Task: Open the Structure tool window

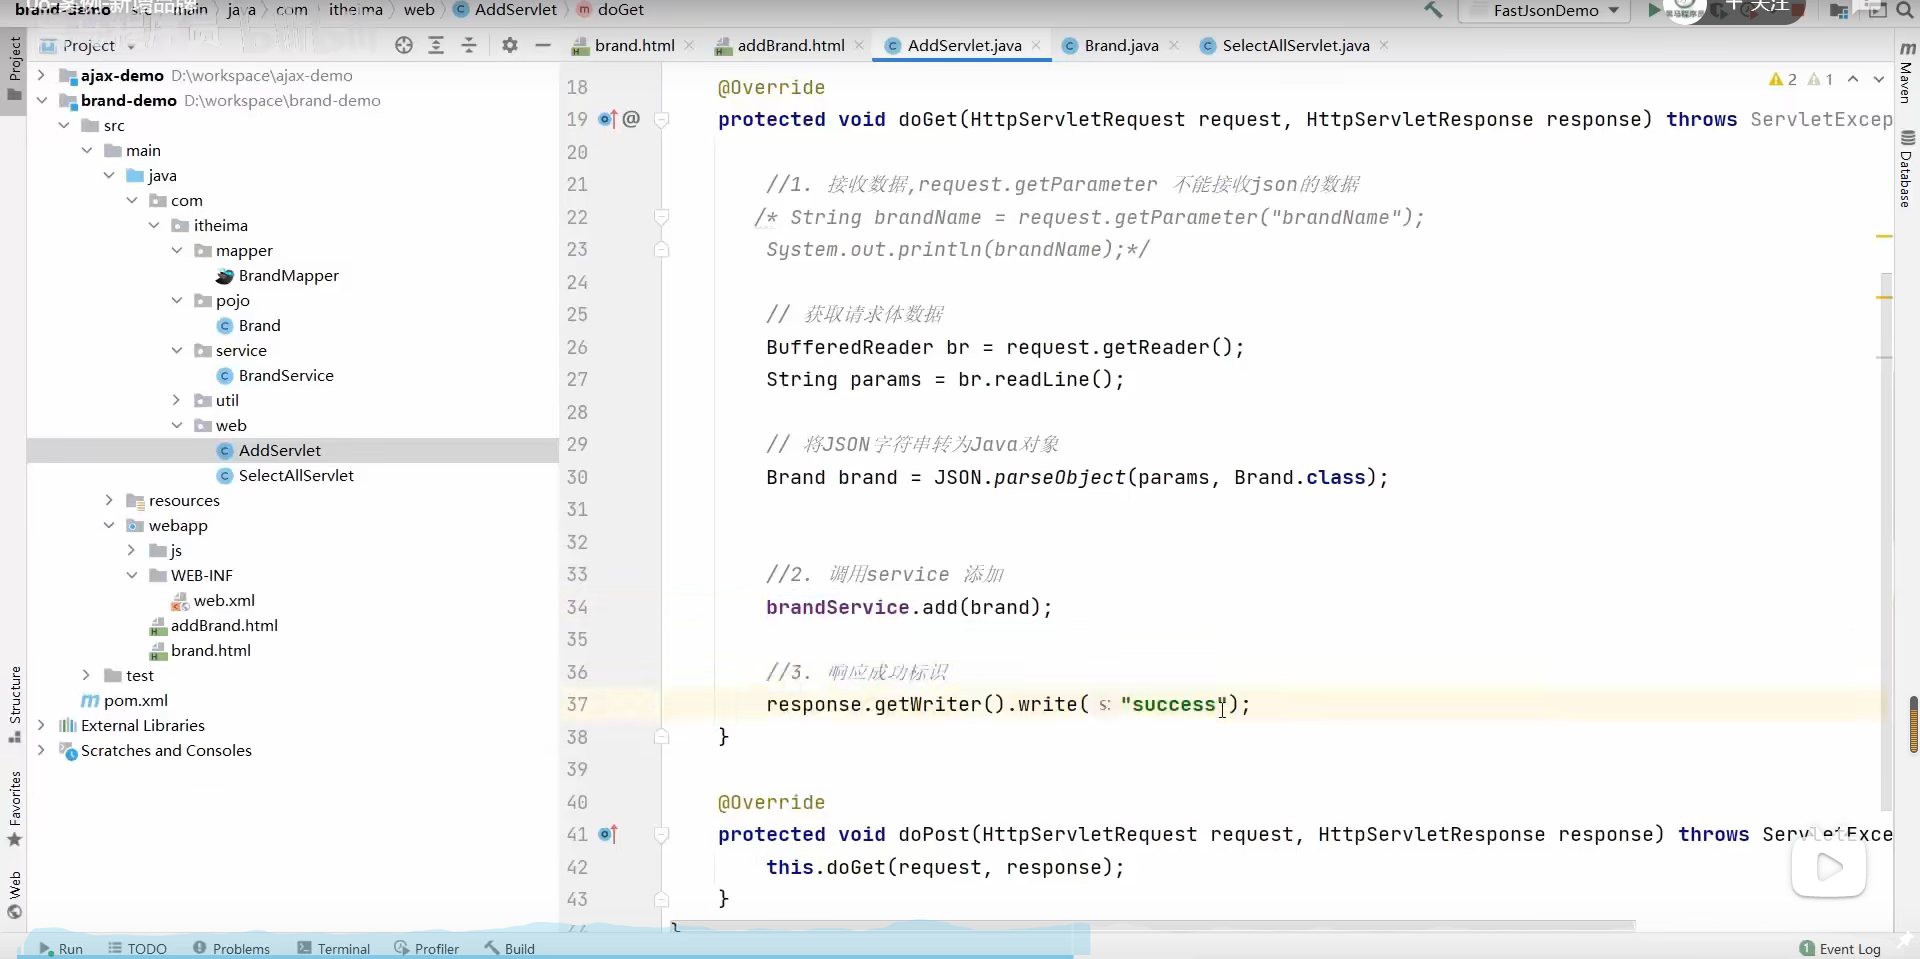Action: [15, 704]
